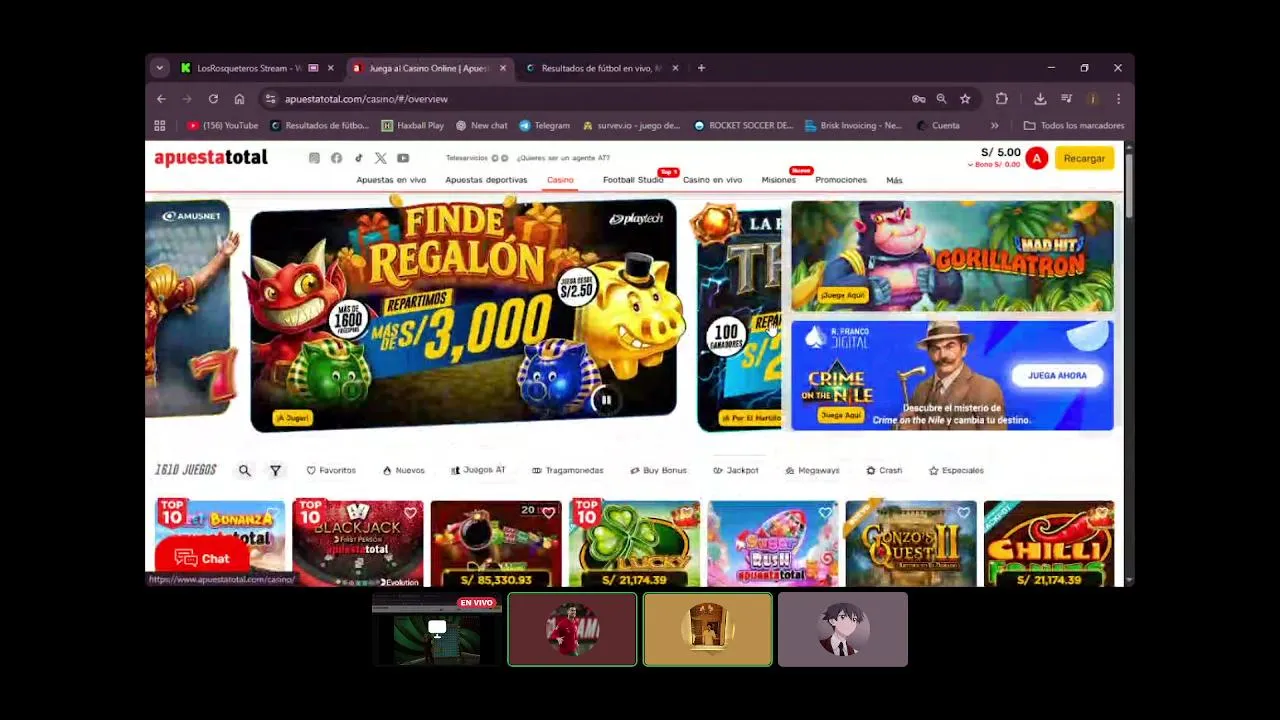This screenshot has width=1280, height=720.
Task: Visit the YouTube social icon in header
Action: coord(403,158)
